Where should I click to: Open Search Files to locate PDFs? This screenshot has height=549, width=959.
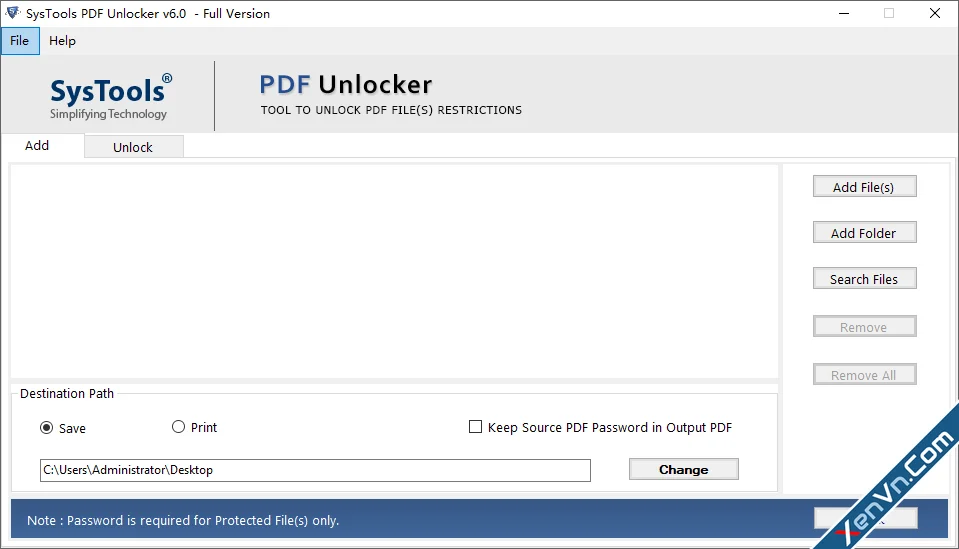click(x=864, y=279)
